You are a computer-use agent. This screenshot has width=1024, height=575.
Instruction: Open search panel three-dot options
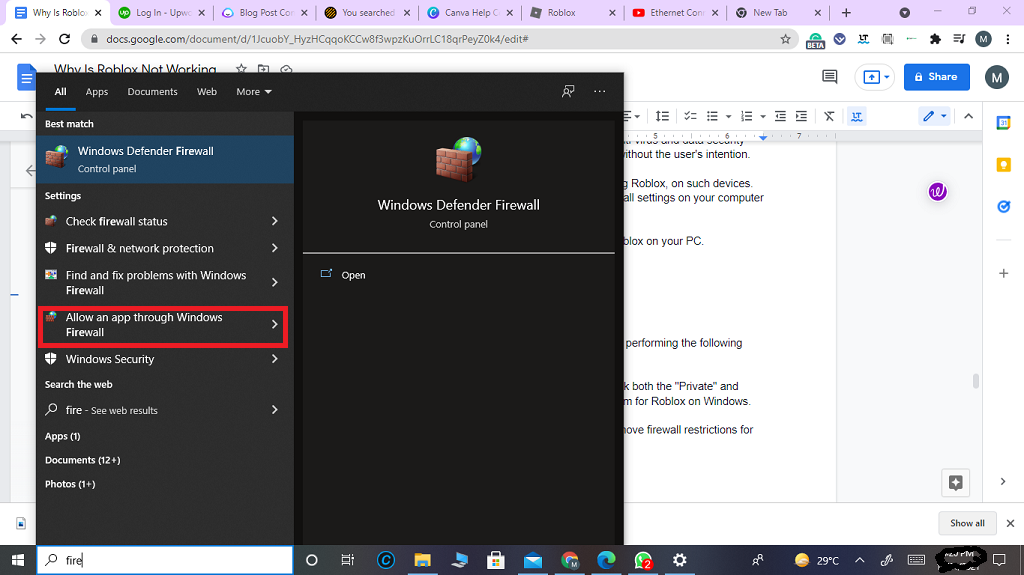[600, 91]
